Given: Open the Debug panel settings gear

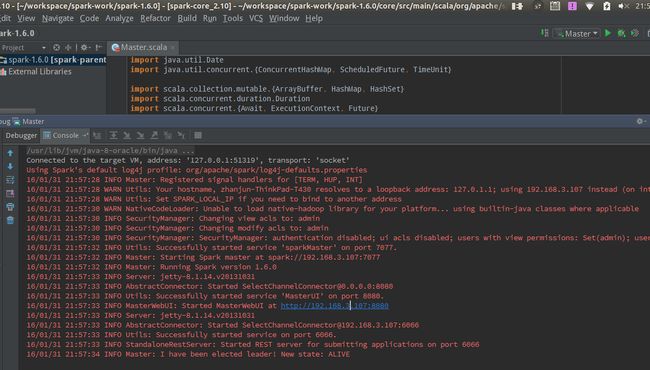Looking at the screenshot, I should tap(640, 121).
